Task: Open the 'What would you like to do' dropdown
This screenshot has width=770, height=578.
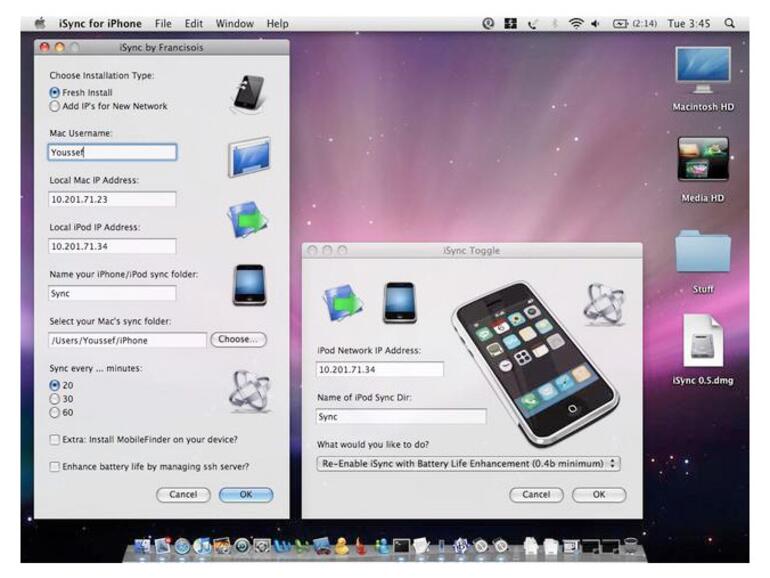Action: tap(468, 464)
